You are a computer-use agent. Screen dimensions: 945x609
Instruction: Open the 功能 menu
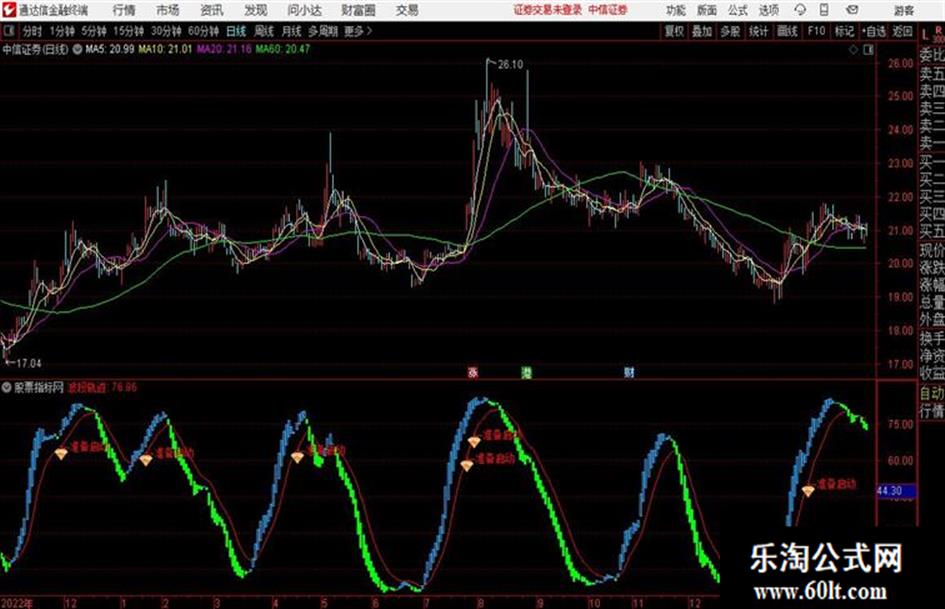tap(676, 10)
